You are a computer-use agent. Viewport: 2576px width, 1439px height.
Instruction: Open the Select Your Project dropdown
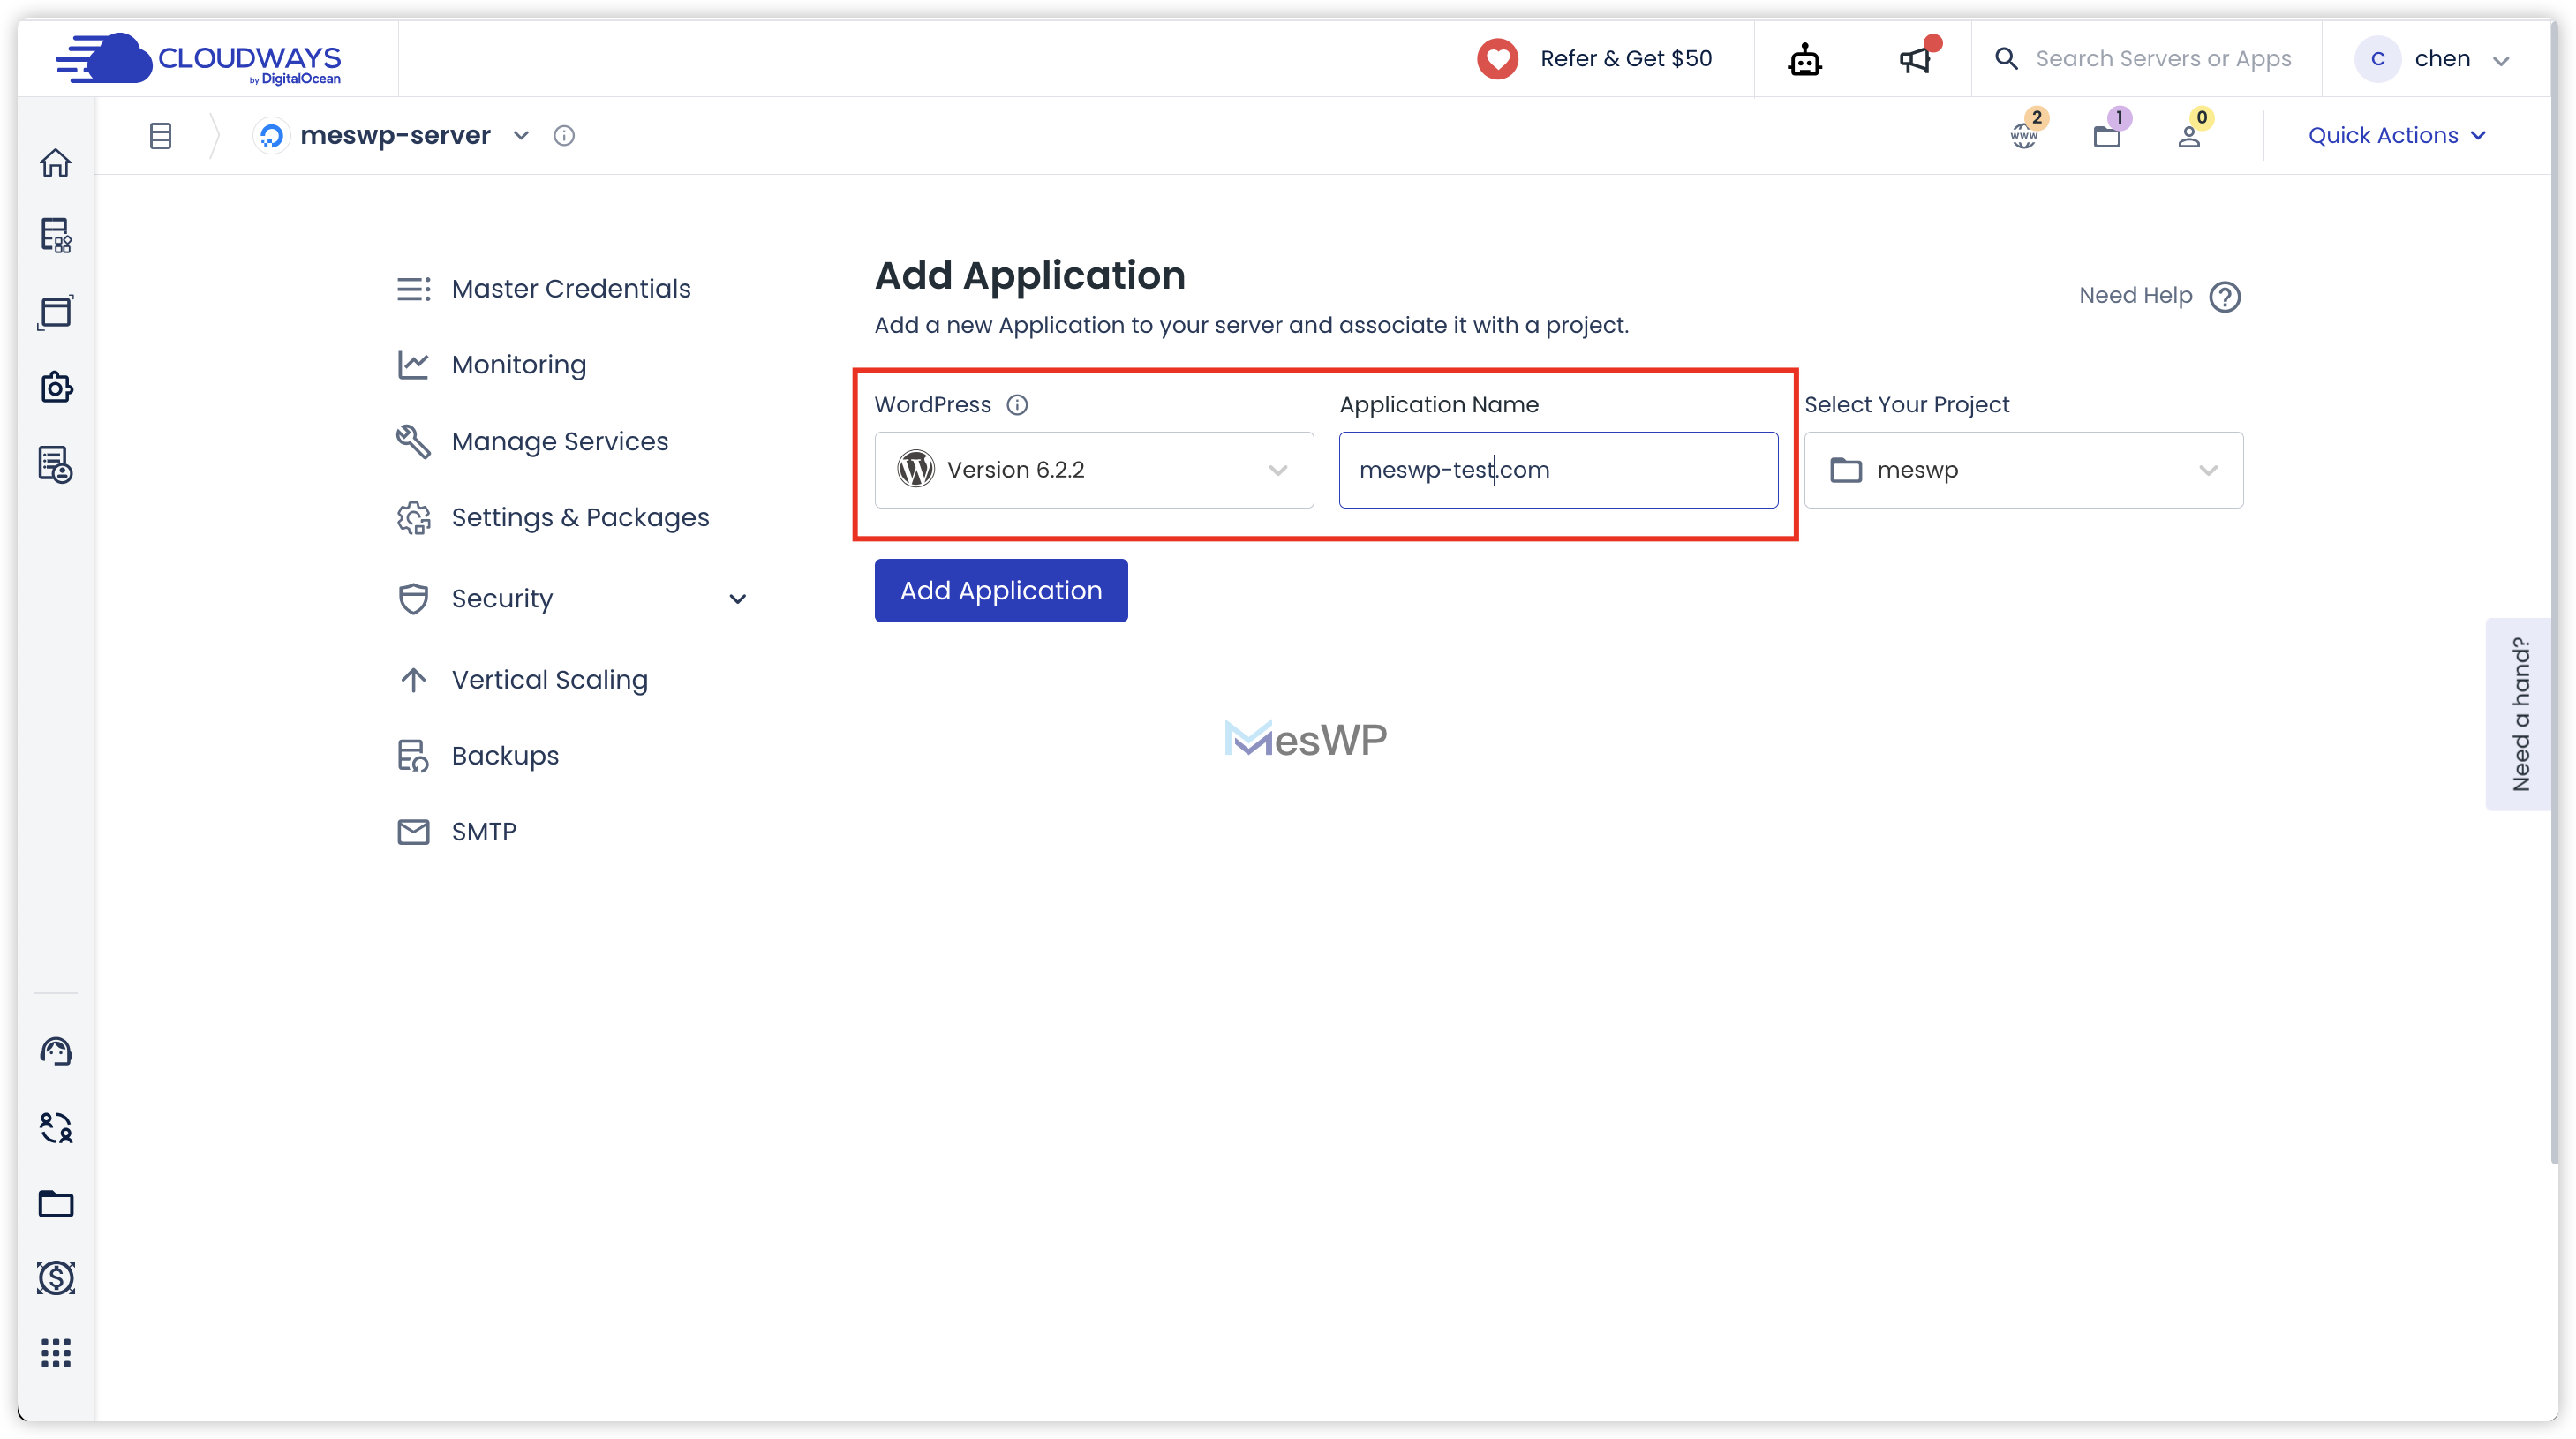tap(2024, 470)
